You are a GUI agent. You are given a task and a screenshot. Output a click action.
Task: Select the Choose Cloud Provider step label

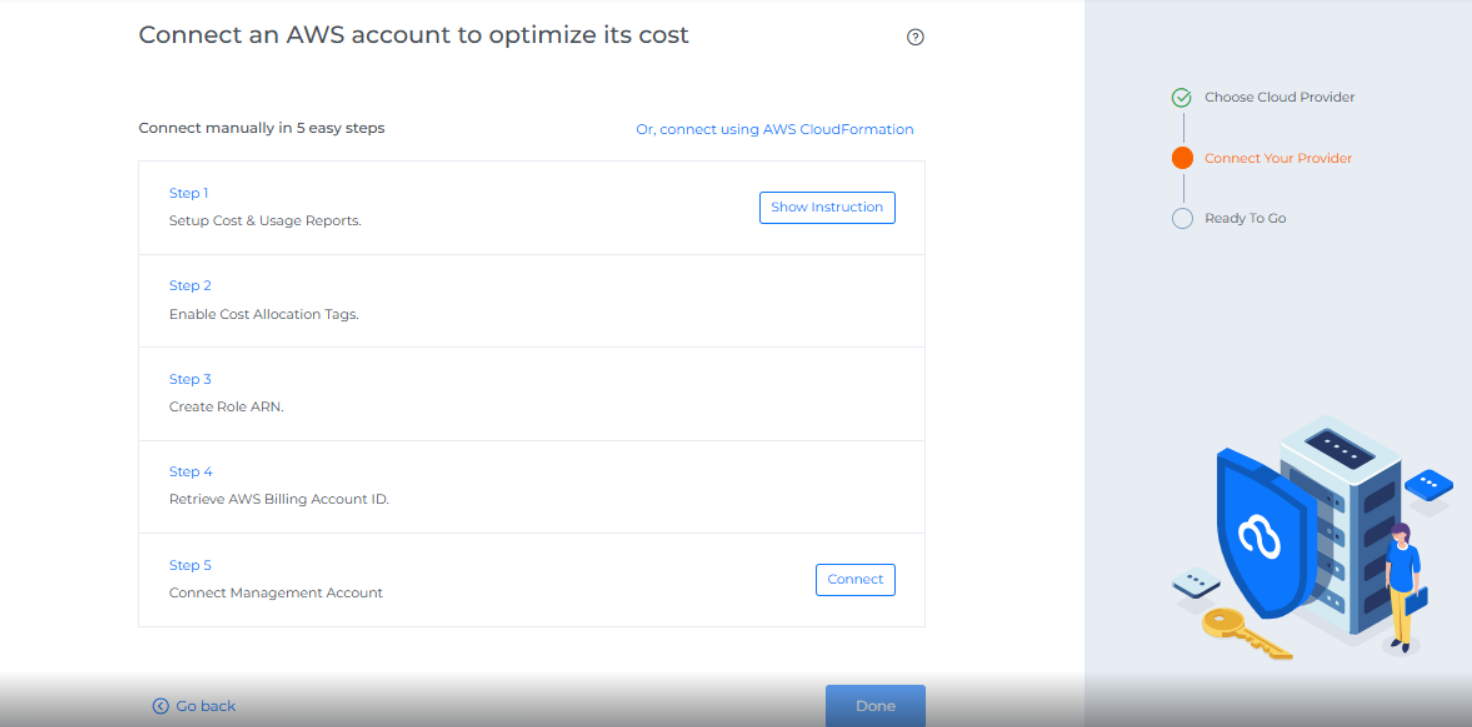[1279, 97]
